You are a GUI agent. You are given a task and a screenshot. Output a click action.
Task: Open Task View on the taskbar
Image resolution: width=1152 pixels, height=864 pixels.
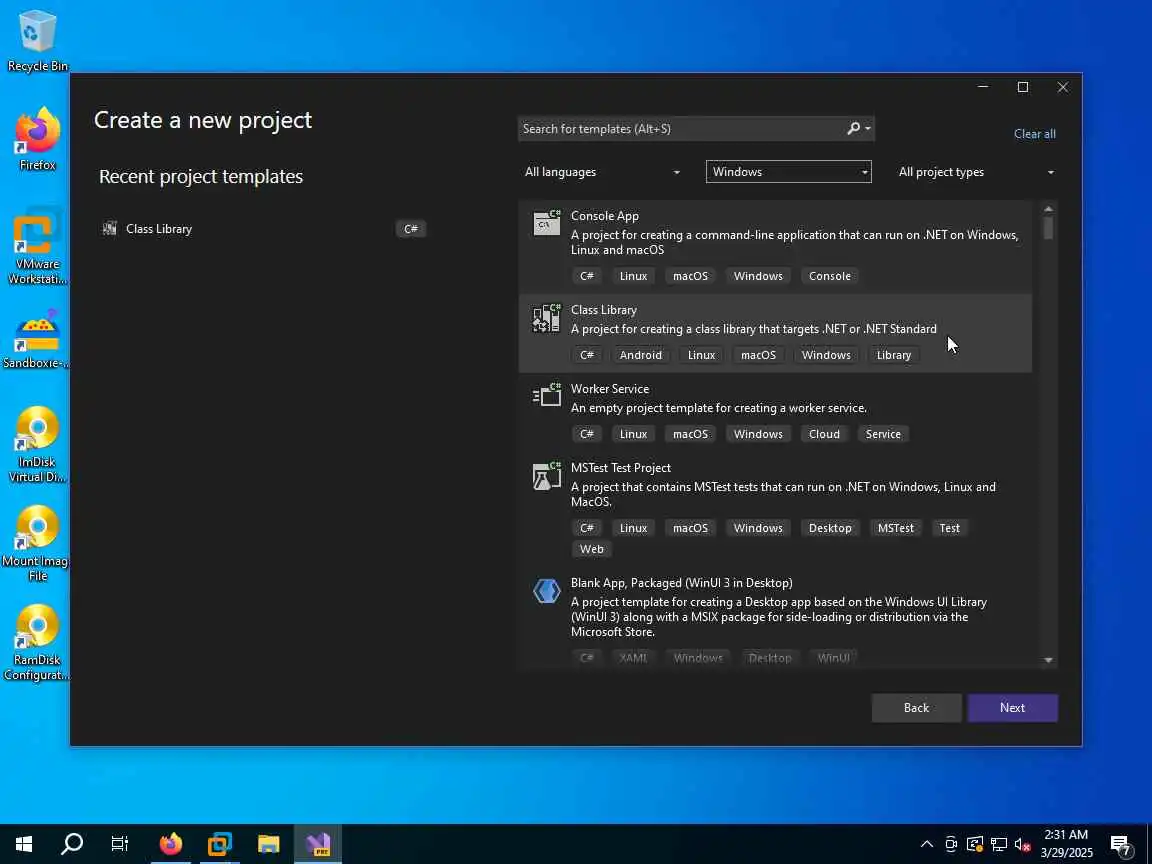coord(120,844)
